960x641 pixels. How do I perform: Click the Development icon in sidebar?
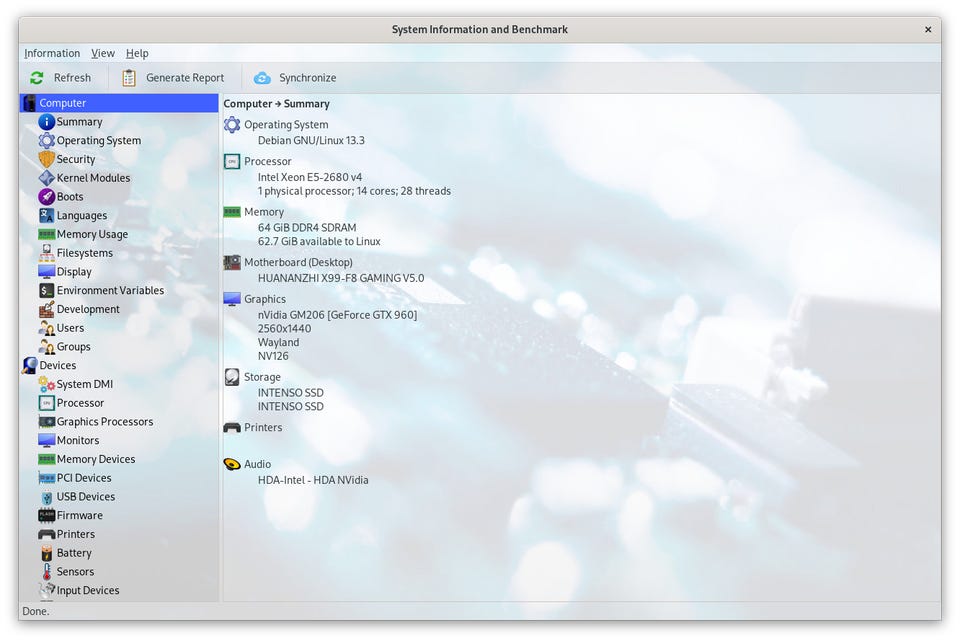coord(47,309)
